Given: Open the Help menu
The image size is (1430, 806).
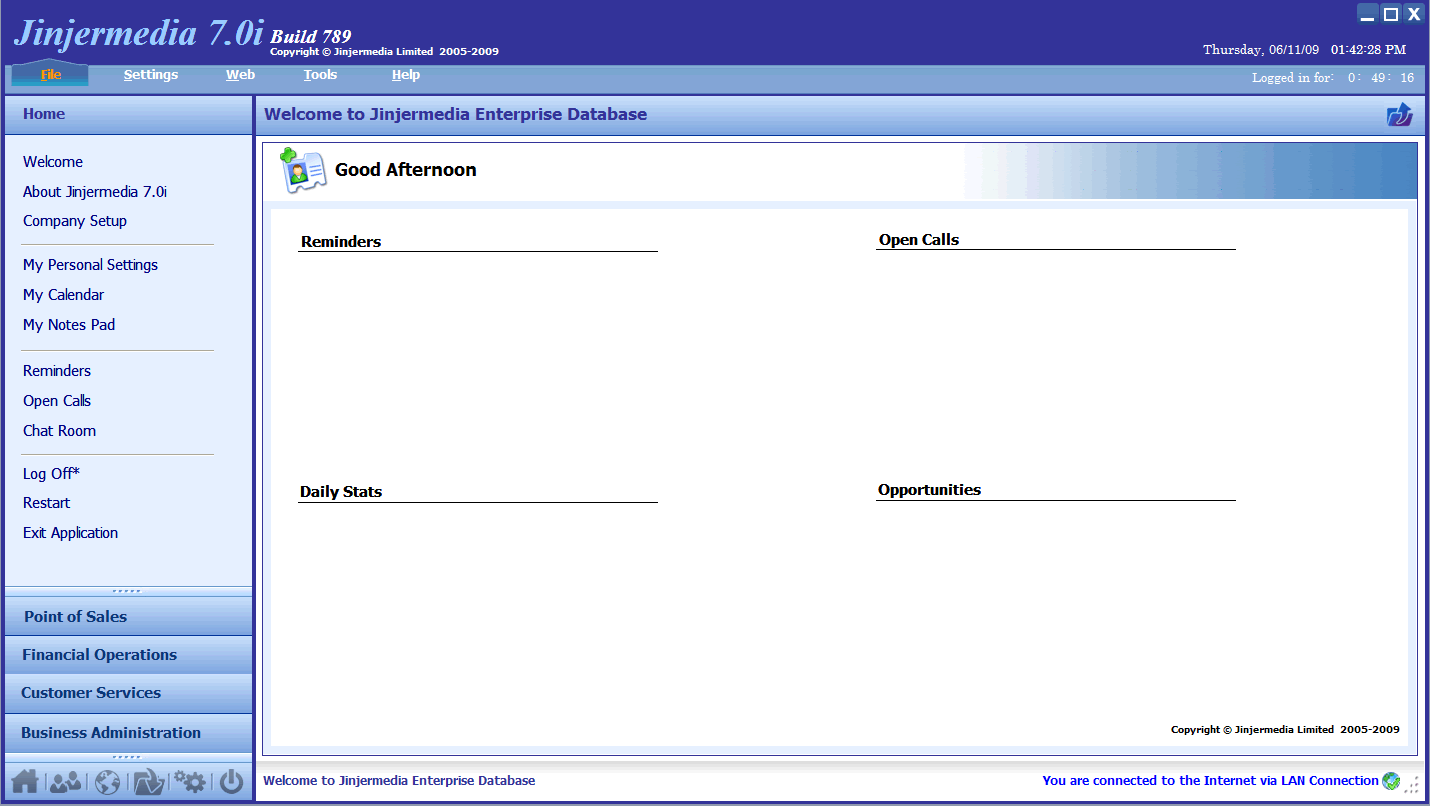Looking at the screenshot, I should [406, 75].
